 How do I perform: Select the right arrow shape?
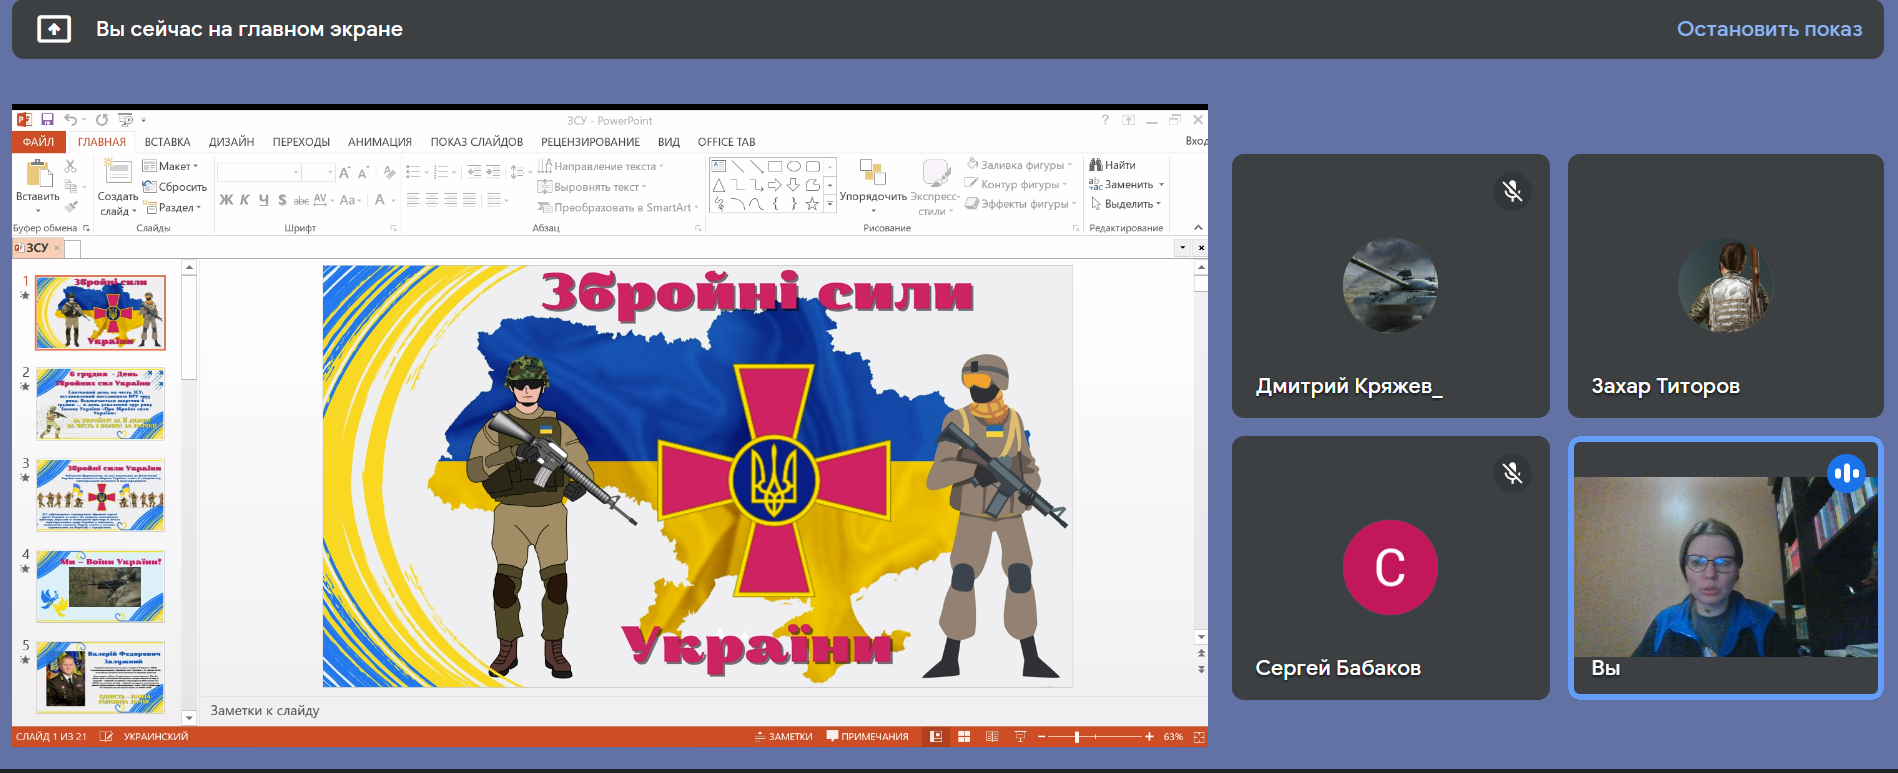pos(774,185)
